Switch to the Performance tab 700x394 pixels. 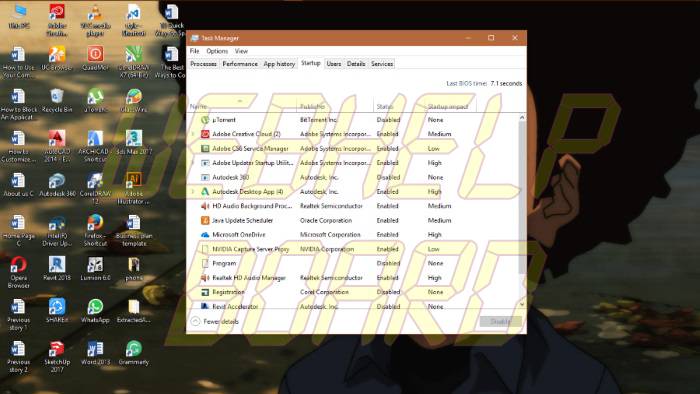[x=240, y=64]
